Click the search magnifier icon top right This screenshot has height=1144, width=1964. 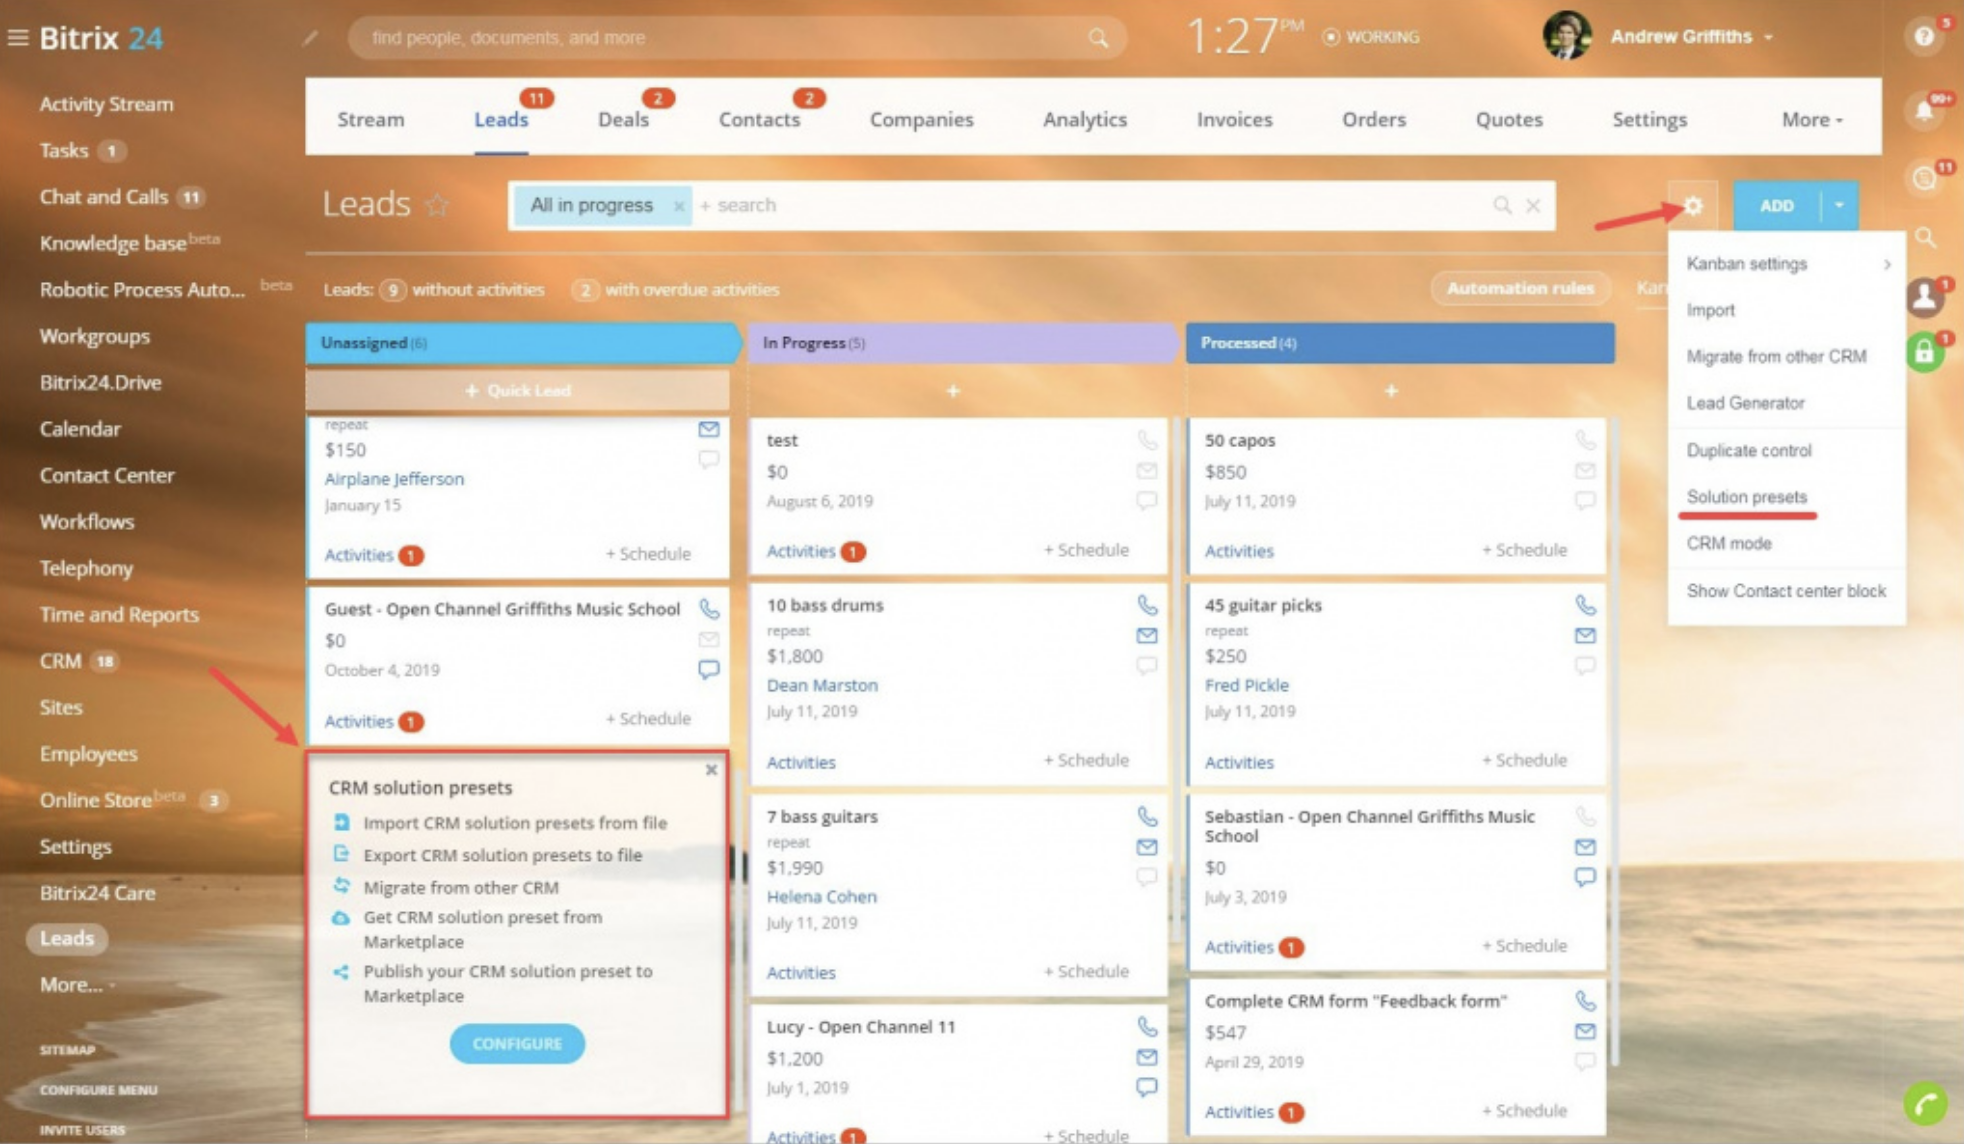1929,237
